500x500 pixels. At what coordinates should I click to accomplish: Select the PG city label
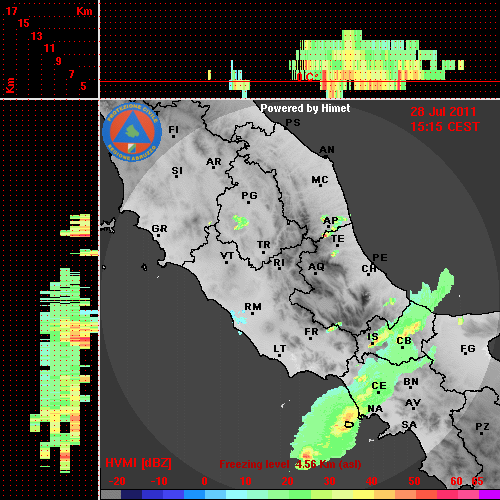tap(250, 195)
